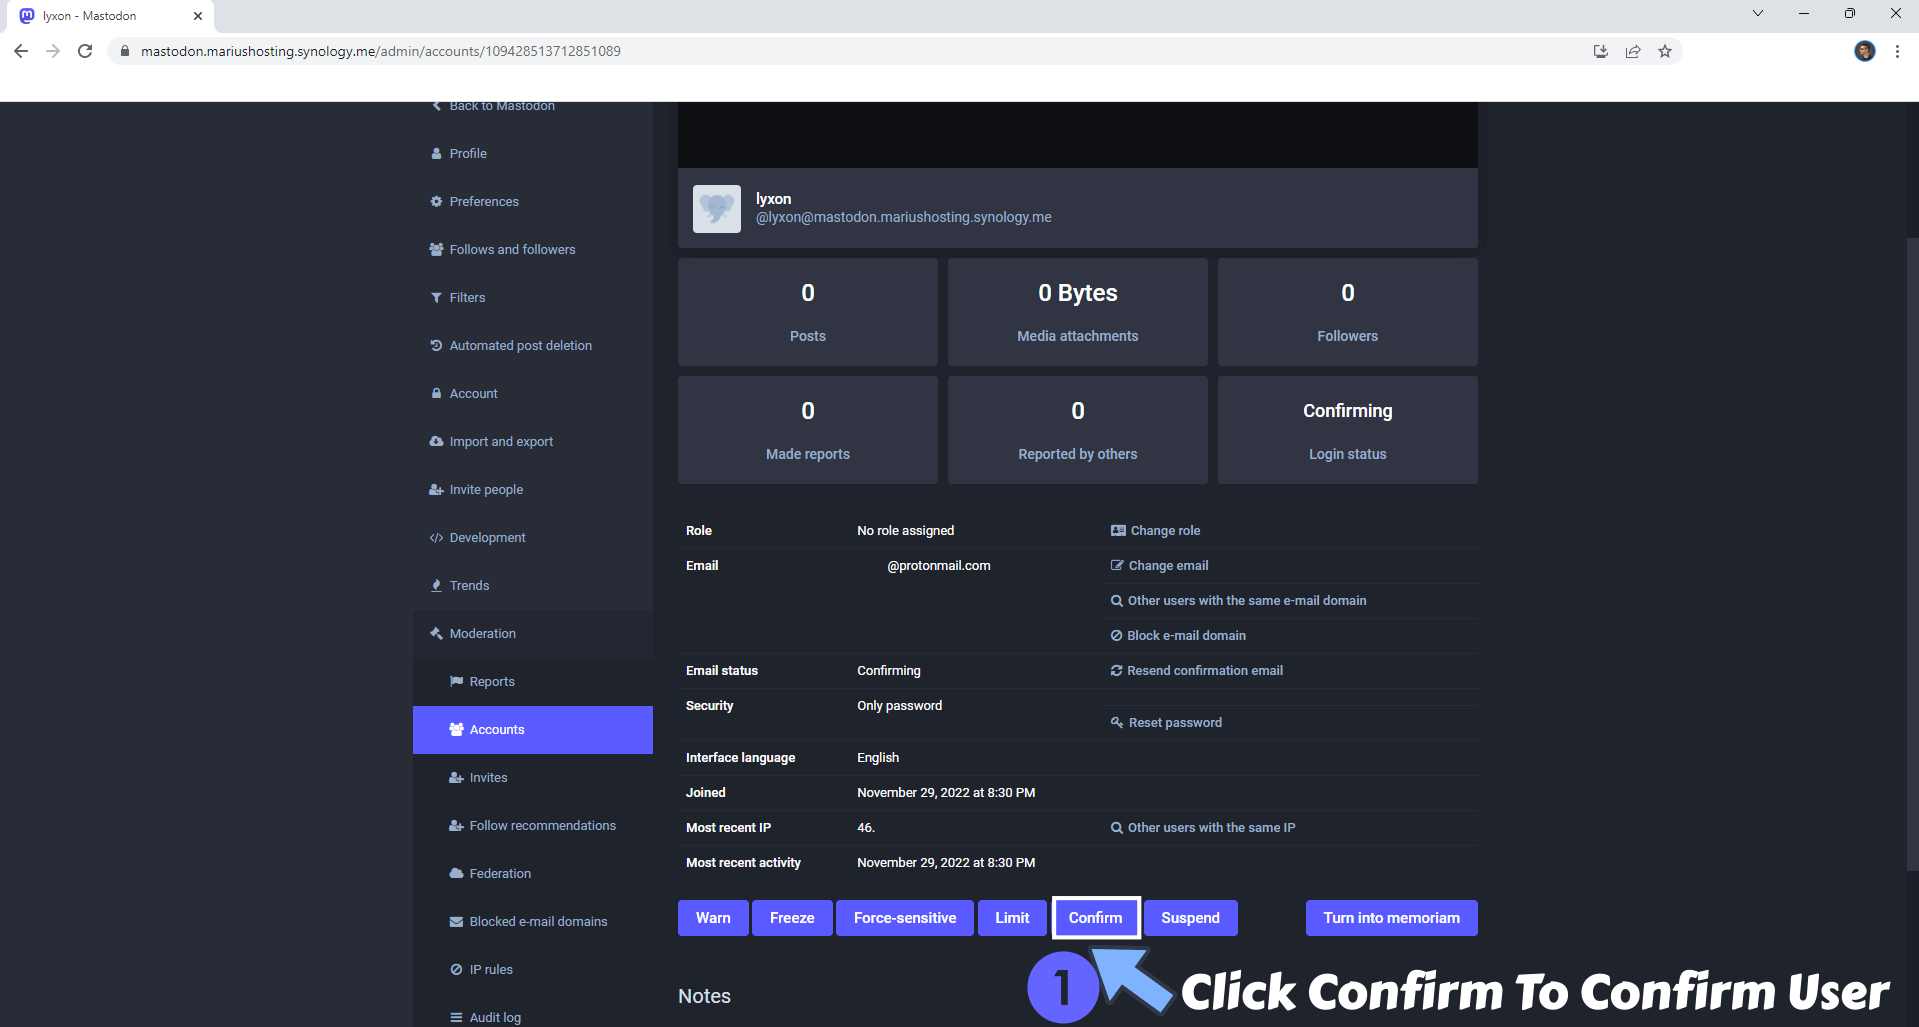Screen dimensions: 1919x1027
Task: Bookmark this page with the star icon
Action: 1665,51
